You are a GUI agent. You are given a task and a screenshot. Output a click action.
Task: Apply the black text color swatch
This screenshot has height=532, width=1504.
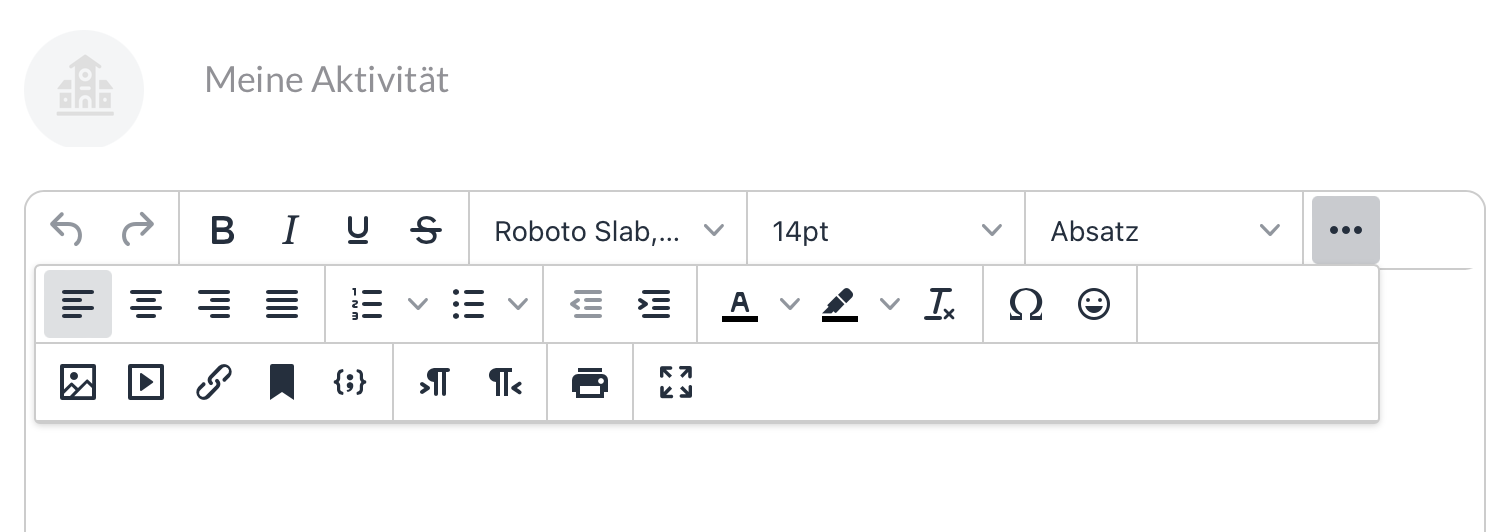coord(740,304)
